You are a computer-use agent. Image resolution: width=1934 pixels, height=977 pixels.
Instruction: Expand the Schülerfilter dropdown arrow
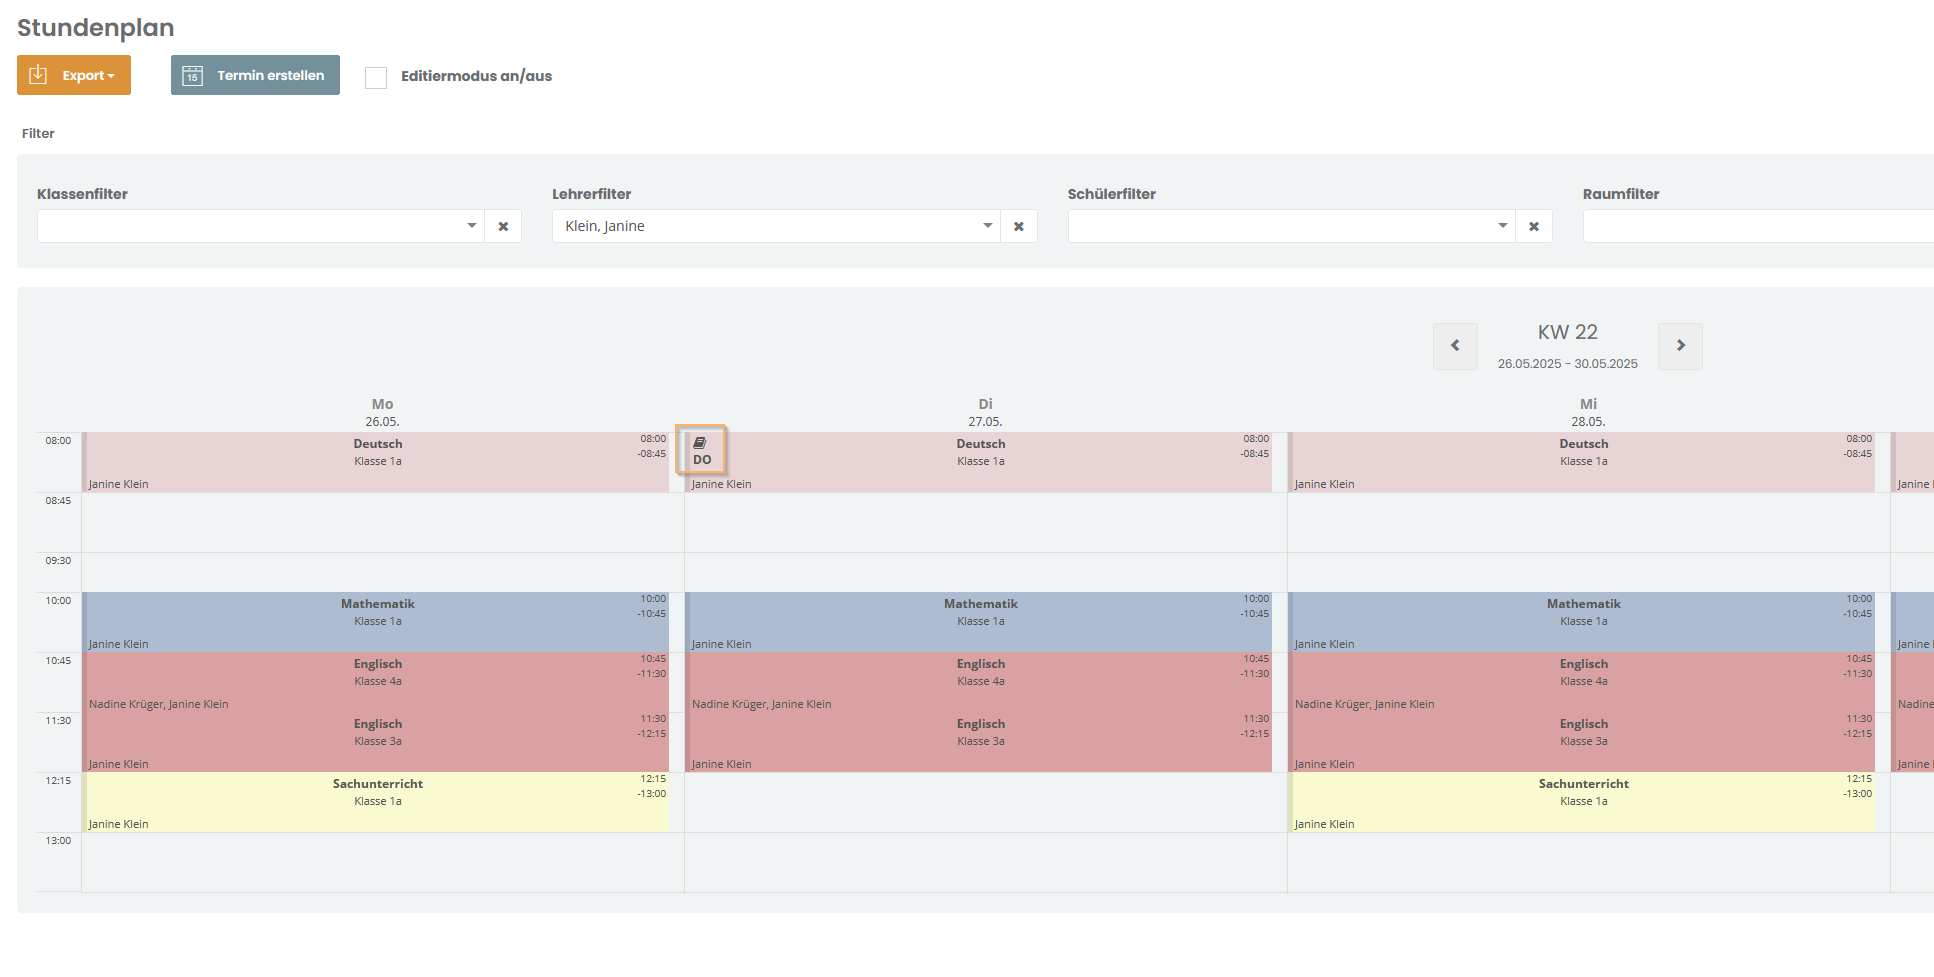tap(1502, 226)
